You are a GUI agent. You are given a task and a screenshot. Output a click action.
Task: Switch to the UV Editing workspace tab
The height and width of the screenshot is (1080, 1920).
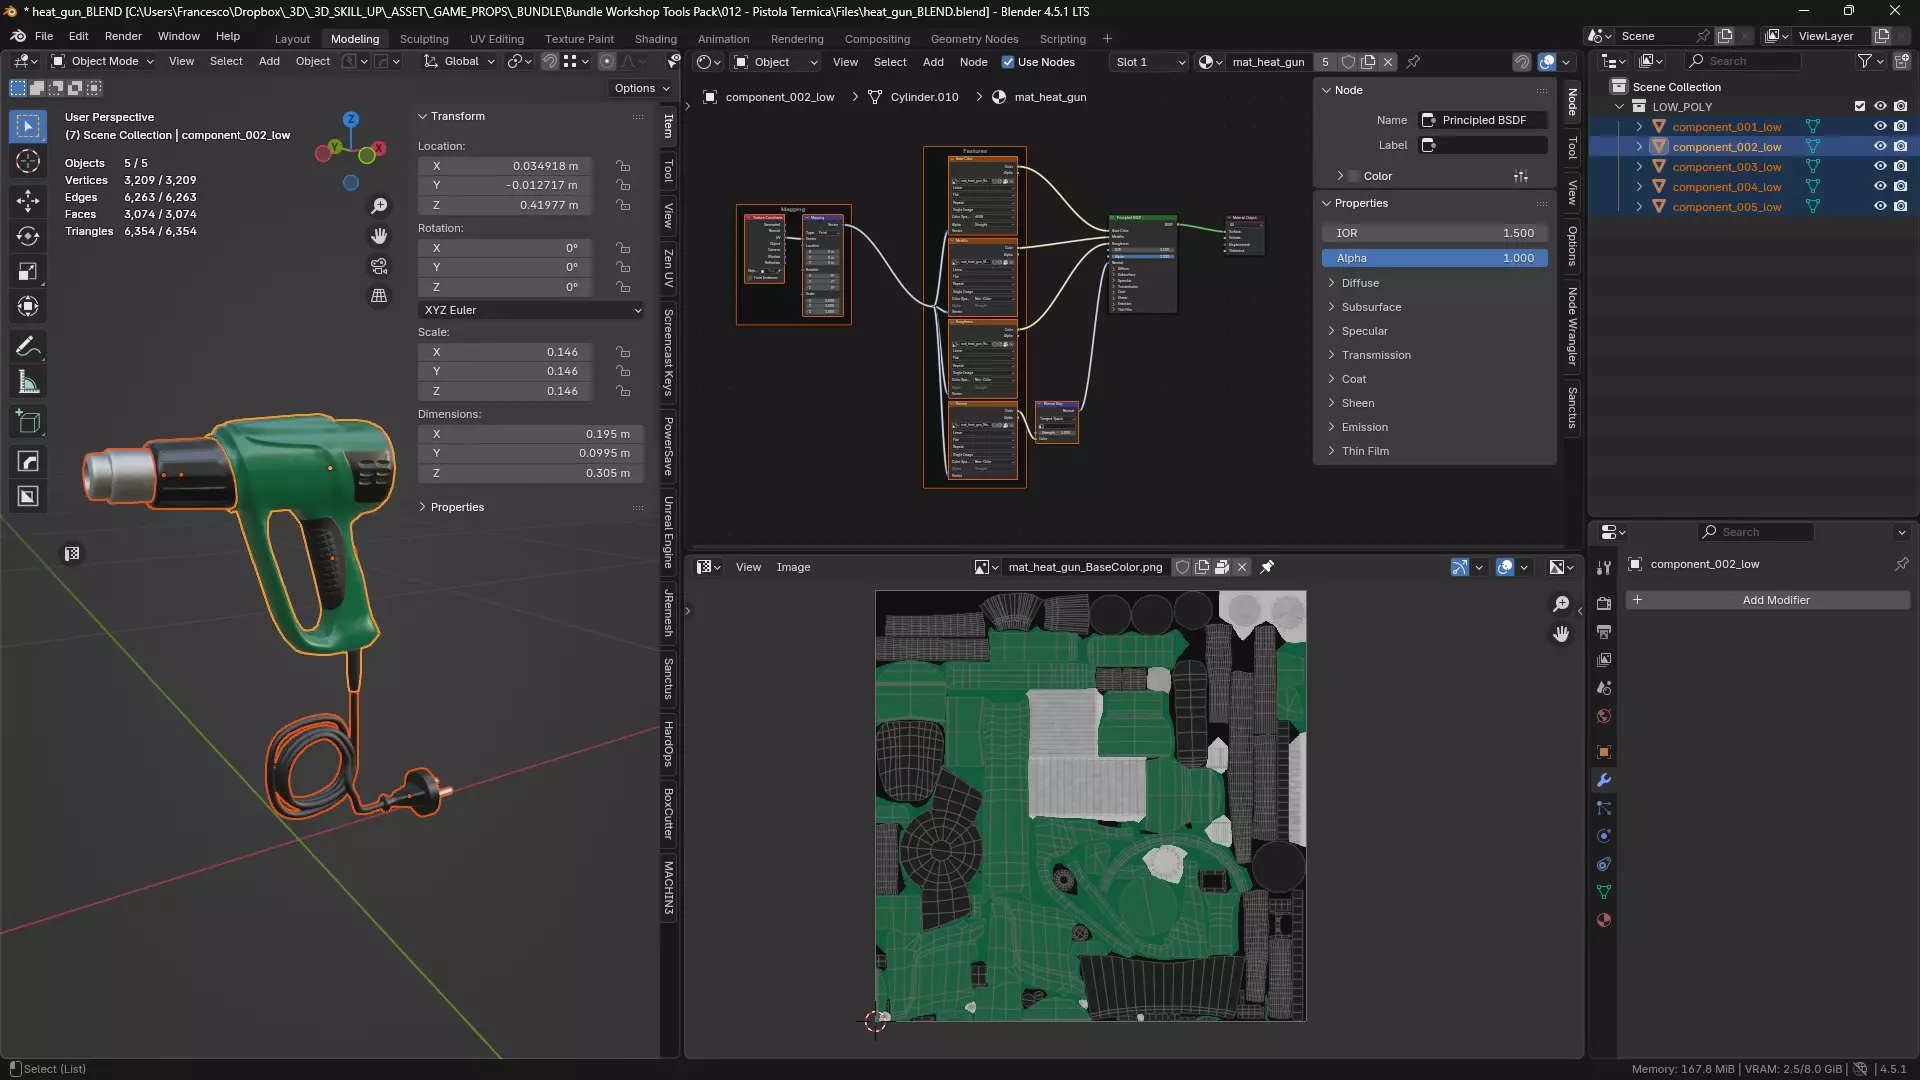496,39
